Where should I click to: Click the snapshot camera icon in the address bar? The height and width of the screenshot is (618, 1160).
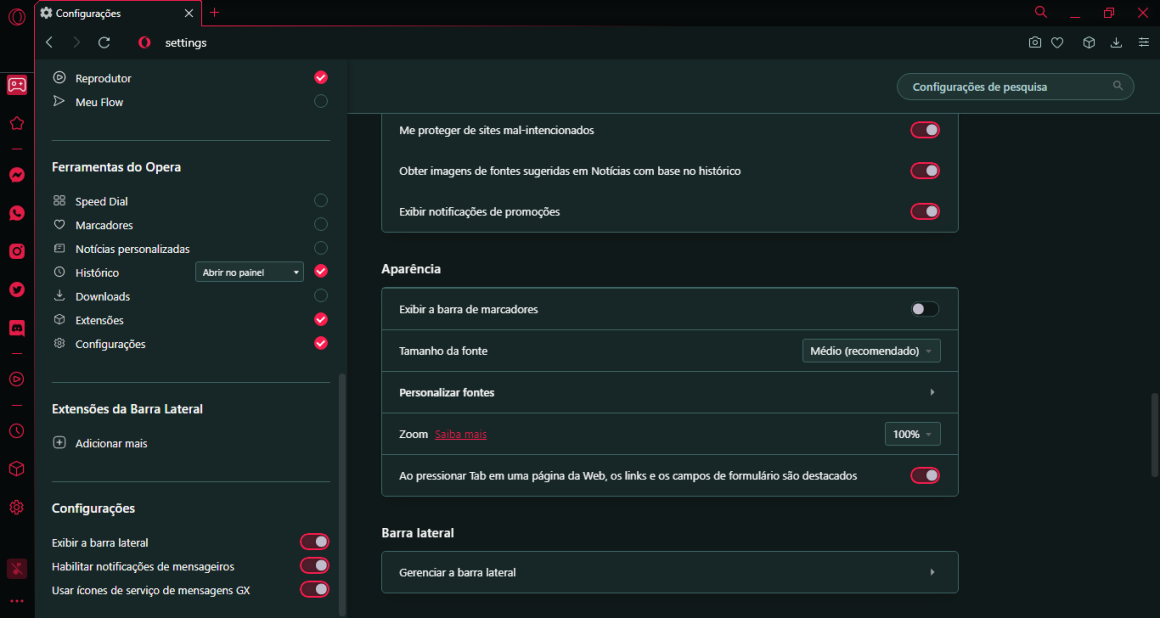(x=1035, y=43)
